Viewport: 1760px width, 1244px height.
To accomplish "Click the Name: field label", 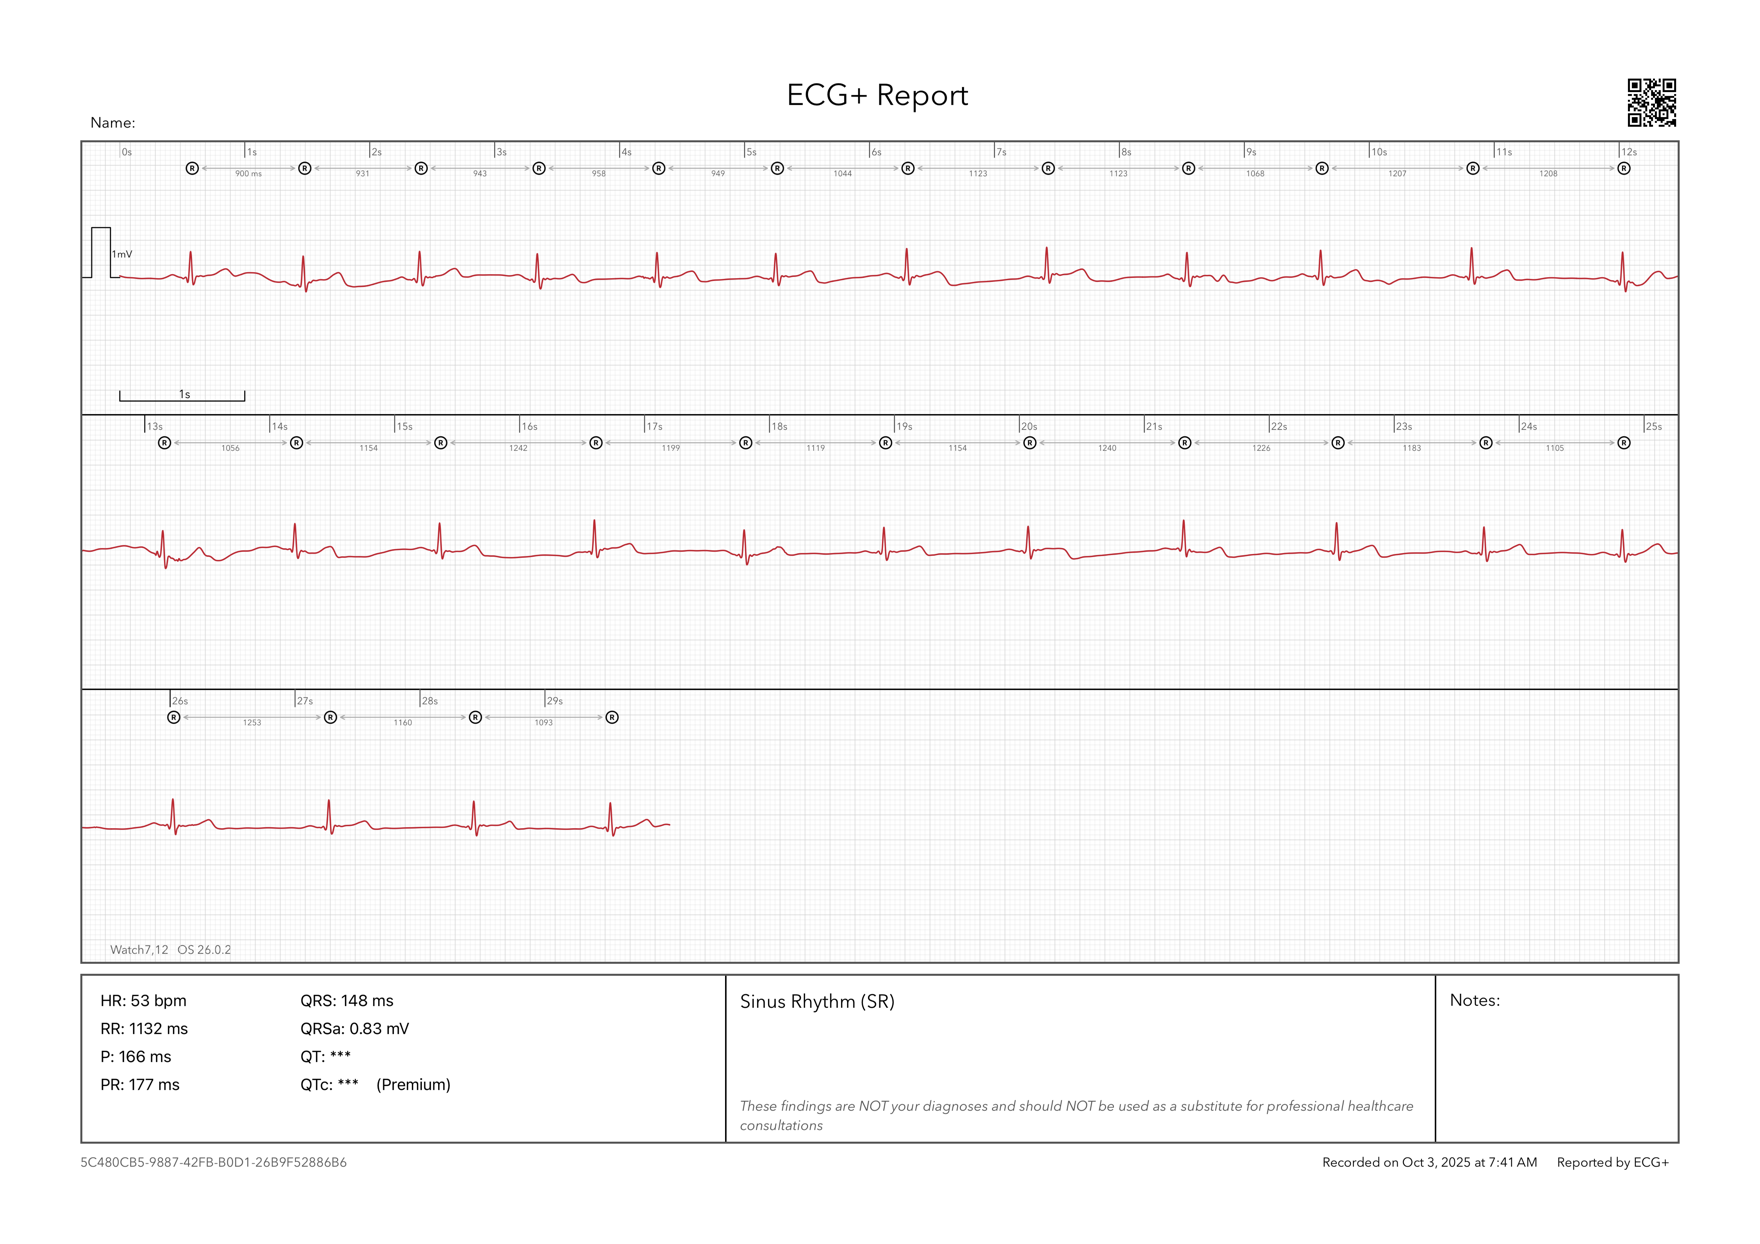I will pos(113,123).
